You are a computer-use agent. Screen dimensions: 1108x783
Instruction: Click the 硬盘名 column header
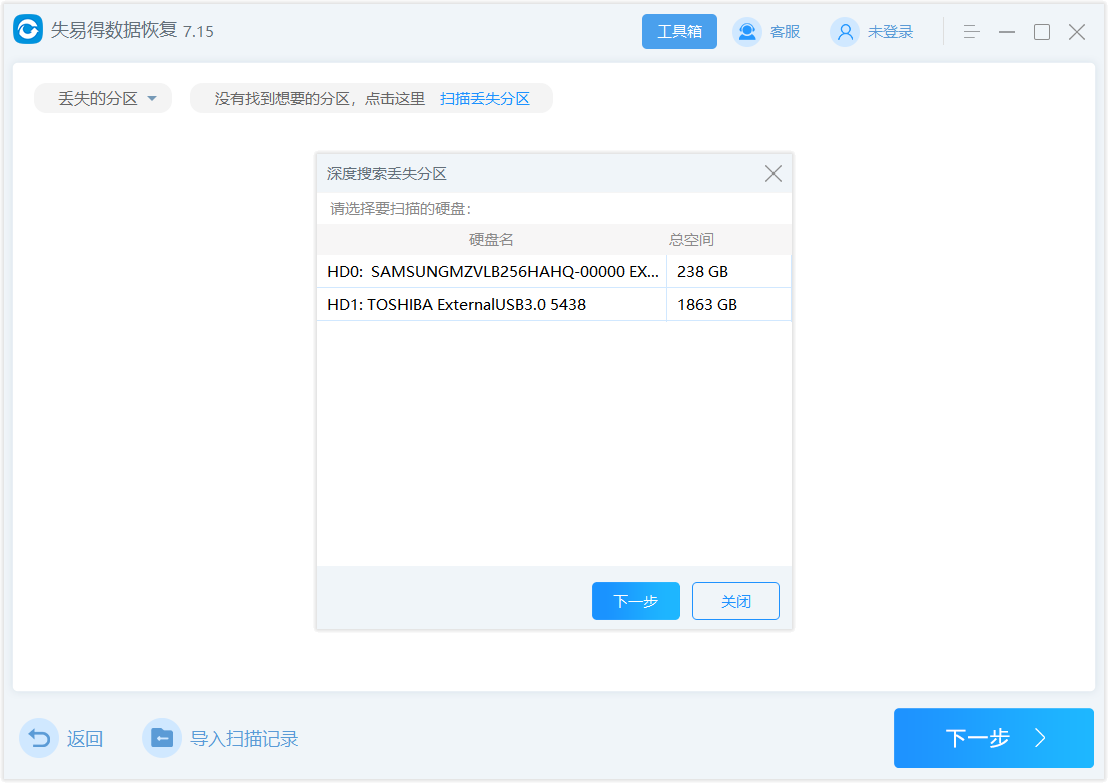point(491,240)
